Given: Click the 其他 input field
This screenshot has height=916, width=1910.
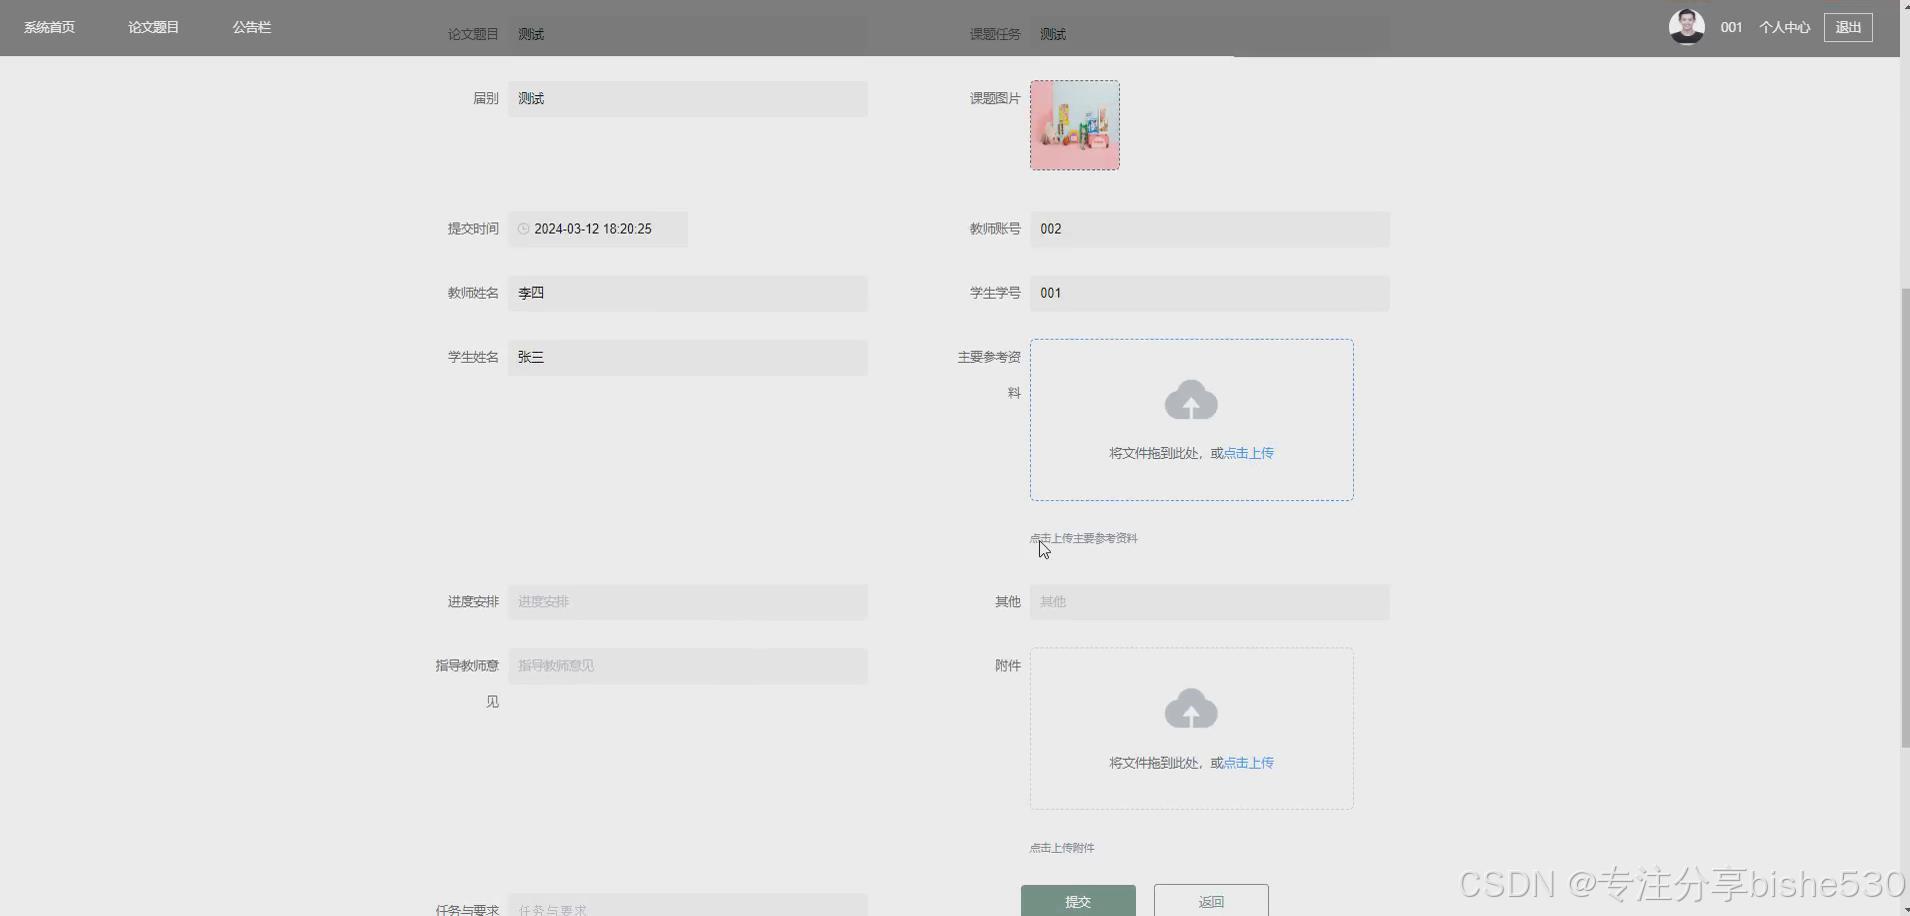Looking at the screenshot, I should (1208, 601).
